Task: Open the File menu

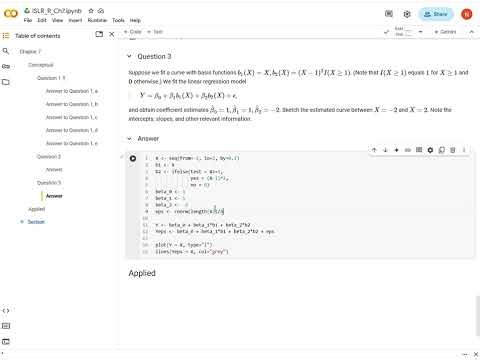Action: [28, 20]
